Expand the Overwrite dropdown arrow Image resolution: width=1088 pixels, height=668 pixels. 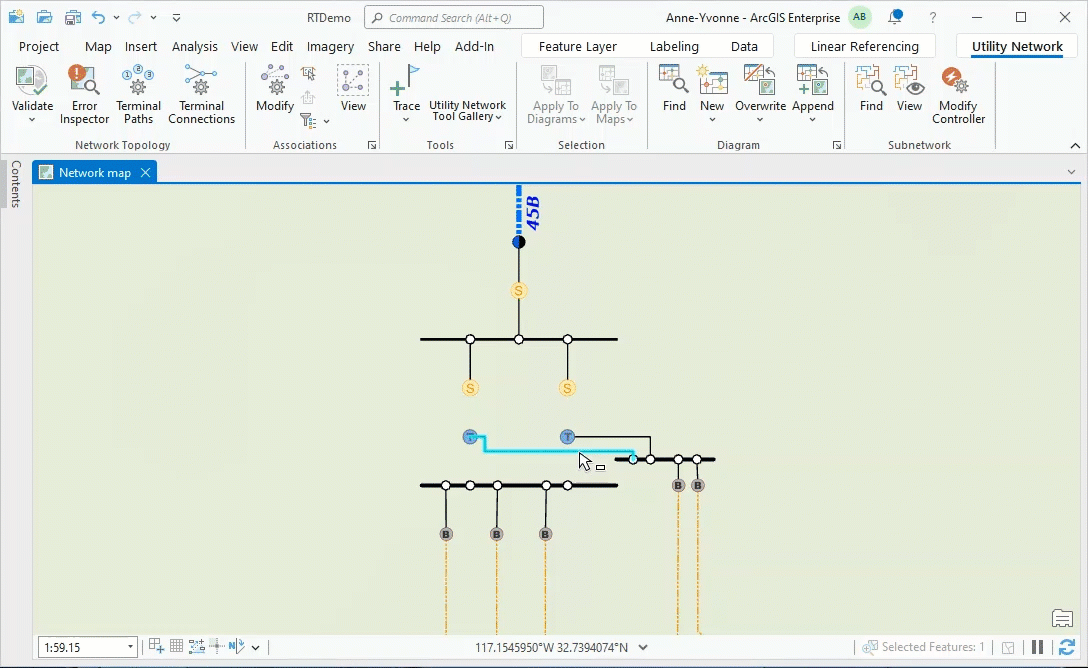click(760, 121)
